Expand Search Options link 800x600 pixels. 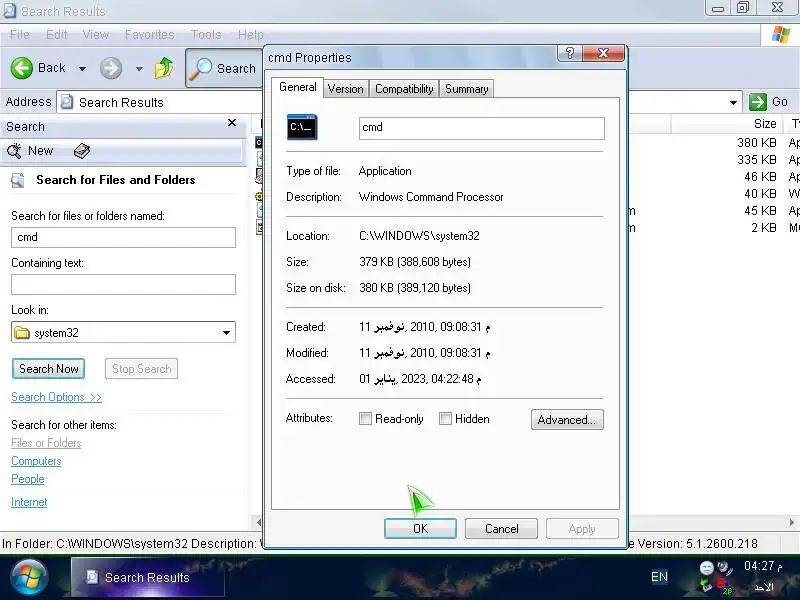pos(56,397)
